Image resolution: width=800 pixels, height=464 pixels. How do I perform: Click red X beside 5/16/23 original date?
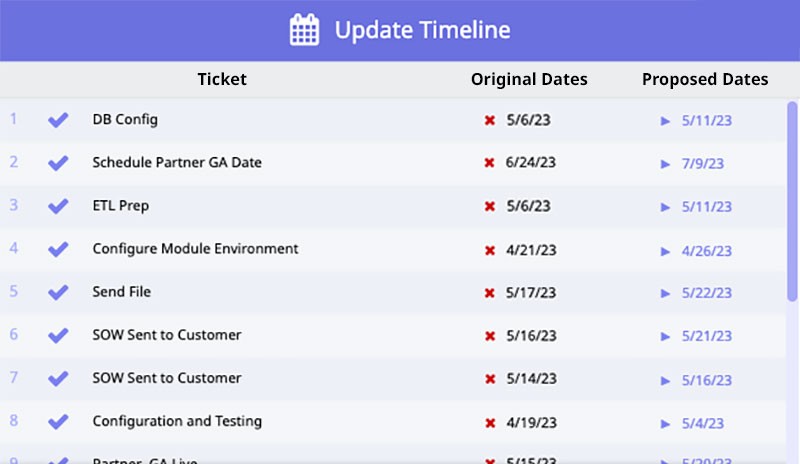pos(490,336)
